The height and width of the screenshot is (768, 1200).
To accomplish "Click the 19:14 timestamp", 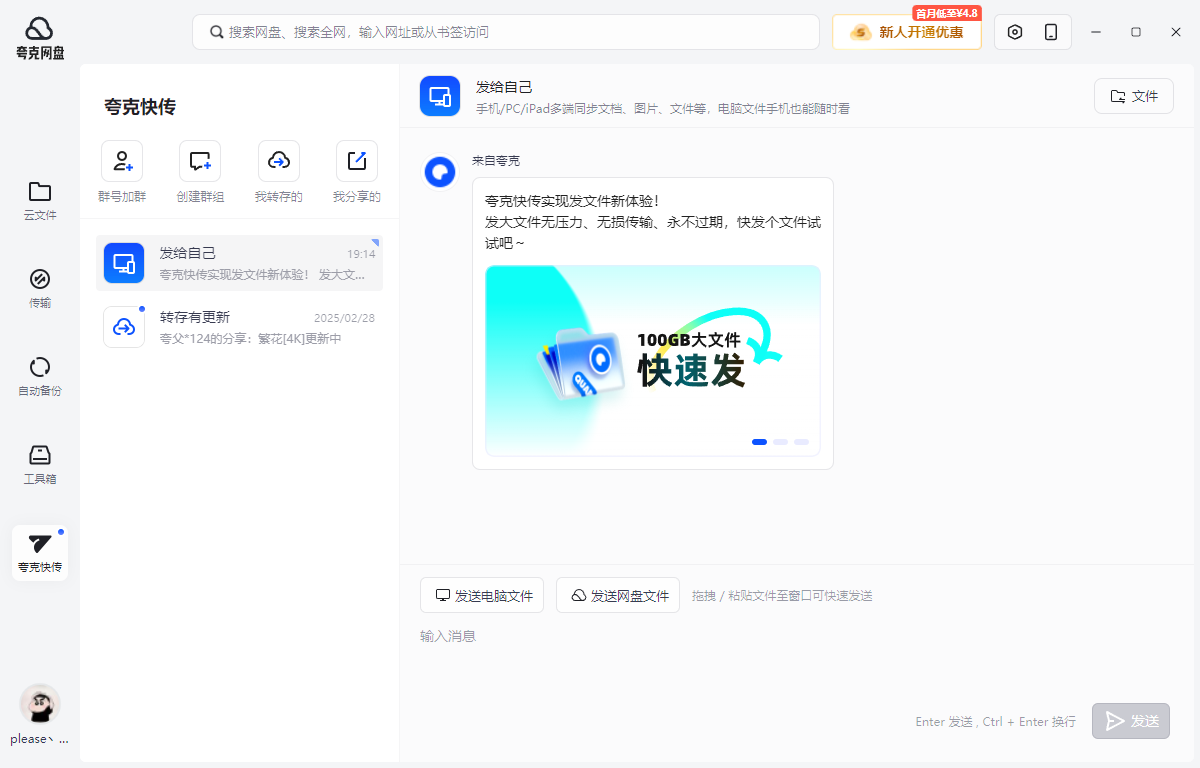I will [361, 254].
